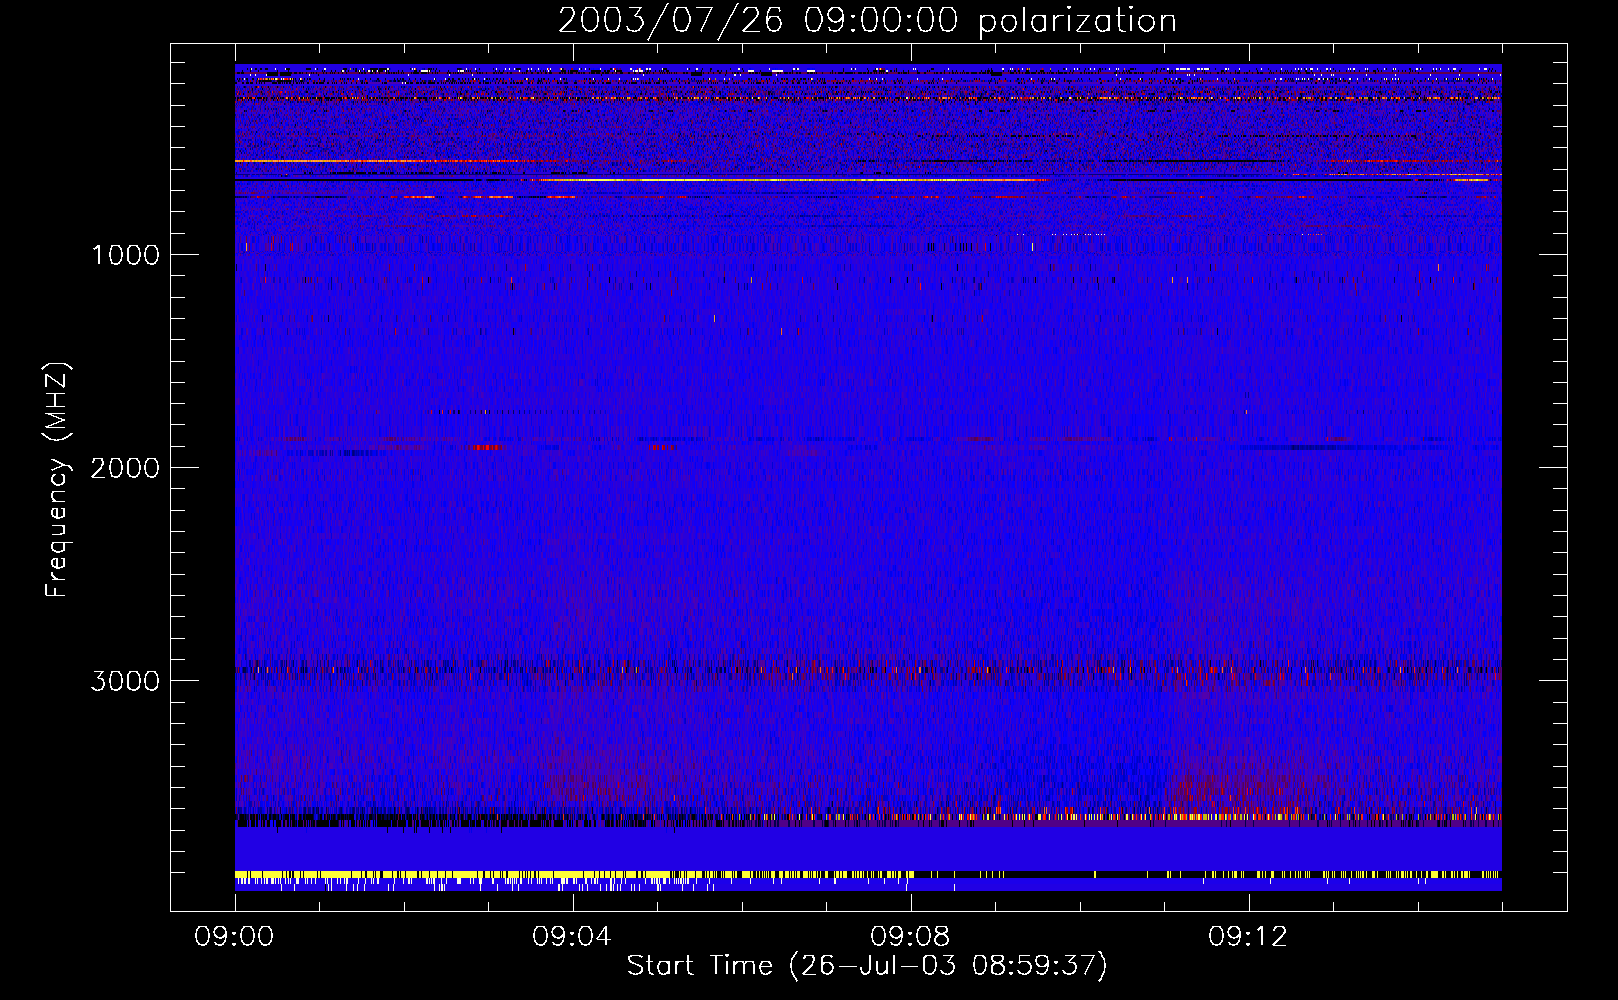This screenshot has width=1618, height=1000.
Task: Click the 09:04 time tick label
Action: (x=572, y=937)
